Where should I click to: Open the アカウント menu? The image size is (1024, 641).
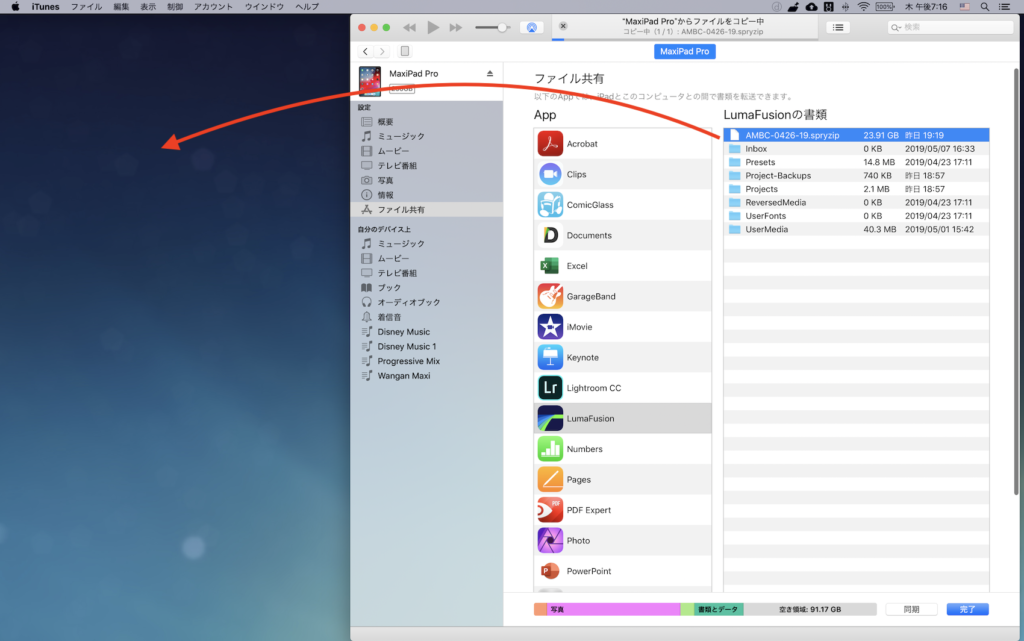[x=213, y=7]
